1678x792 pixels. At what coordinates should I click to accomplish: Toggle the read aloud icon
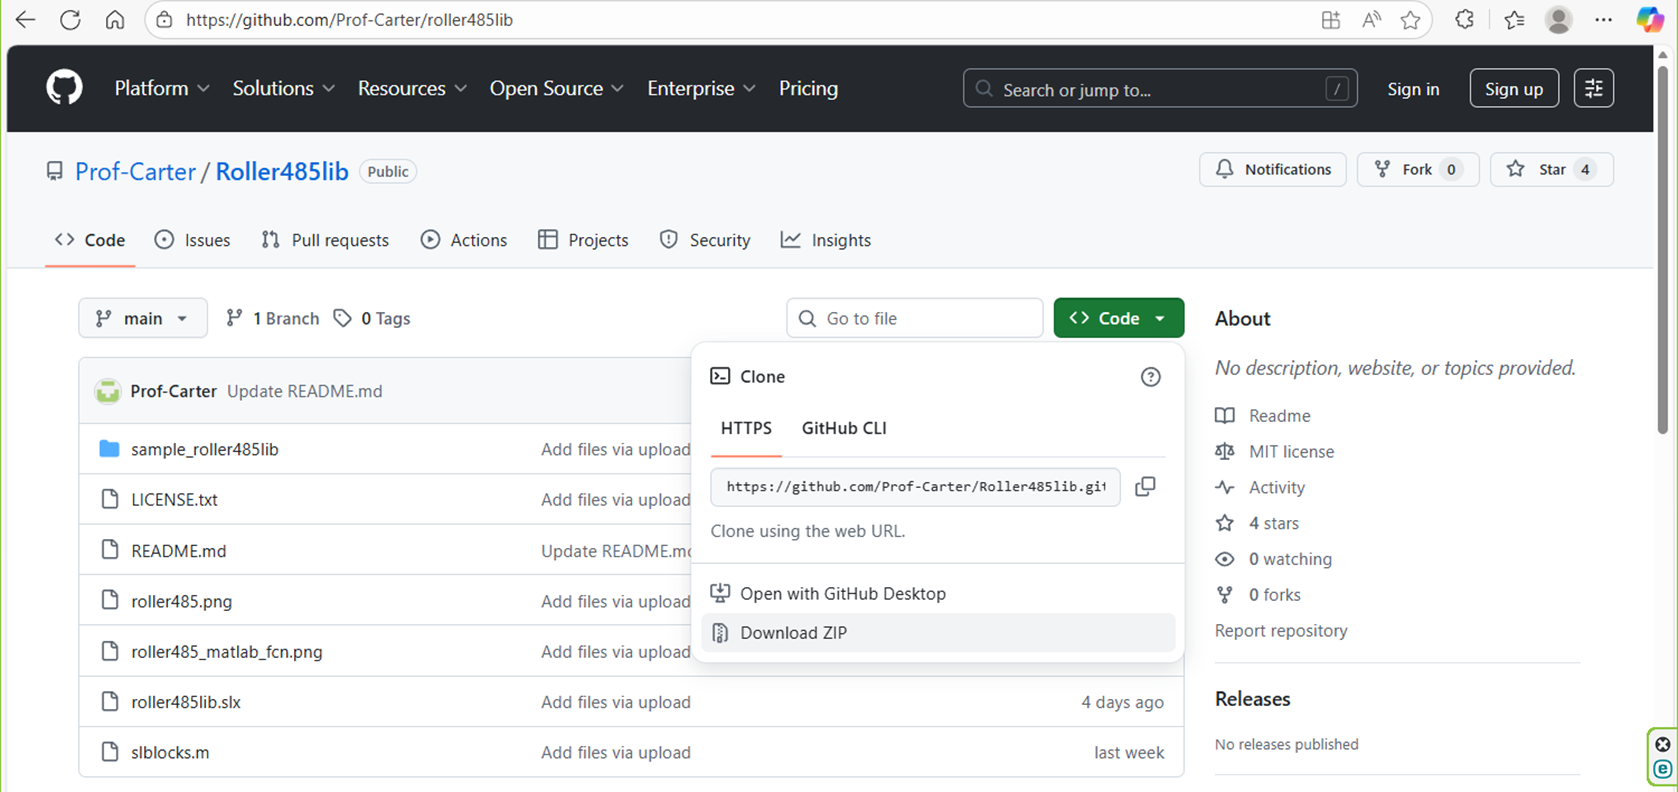click(1371, 20)
